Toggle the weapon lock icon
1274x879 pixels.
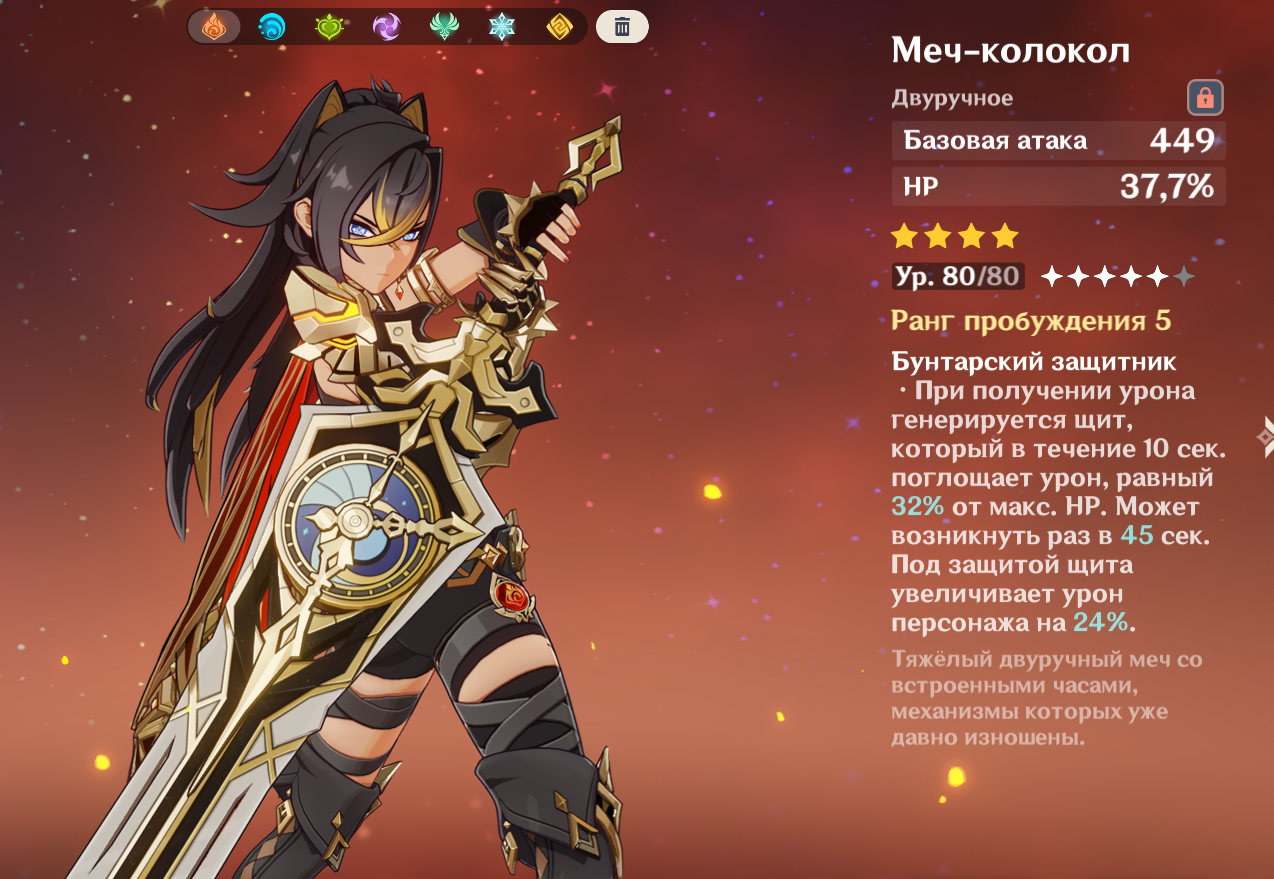[1205, 98]
